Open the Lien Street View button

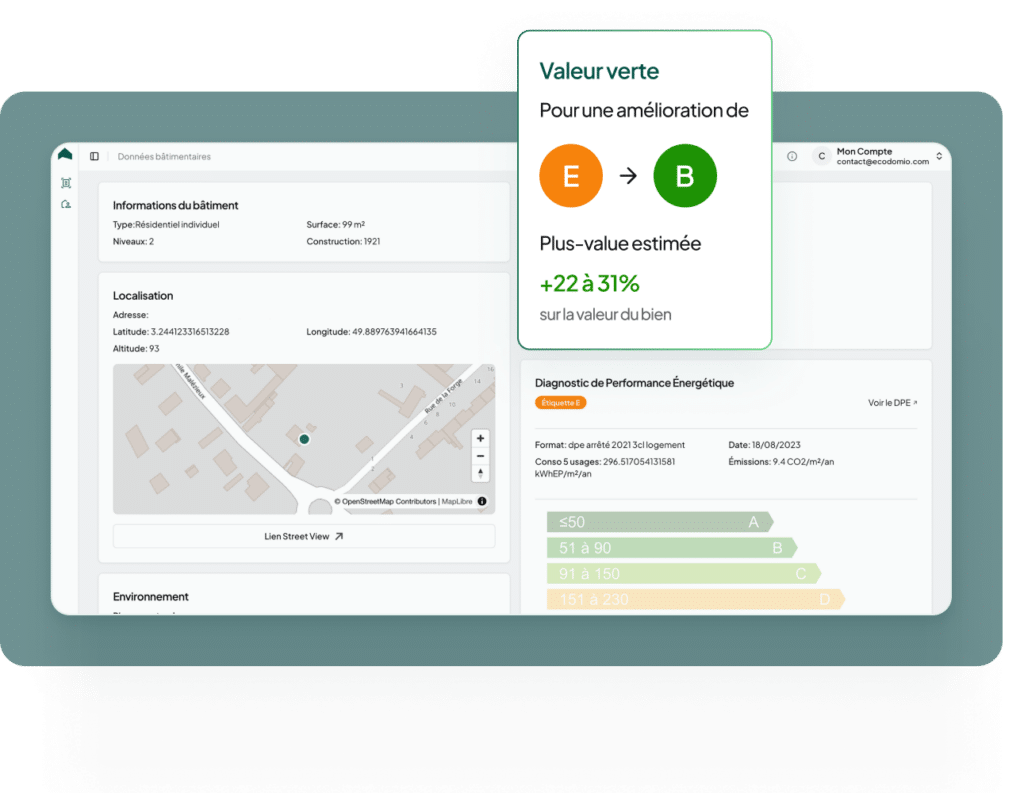coord(304,536)
